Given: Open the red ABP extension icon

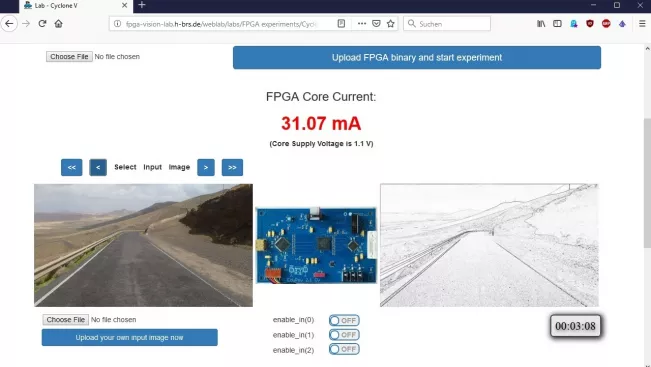Looking at the screenshot, I should 606,24.
